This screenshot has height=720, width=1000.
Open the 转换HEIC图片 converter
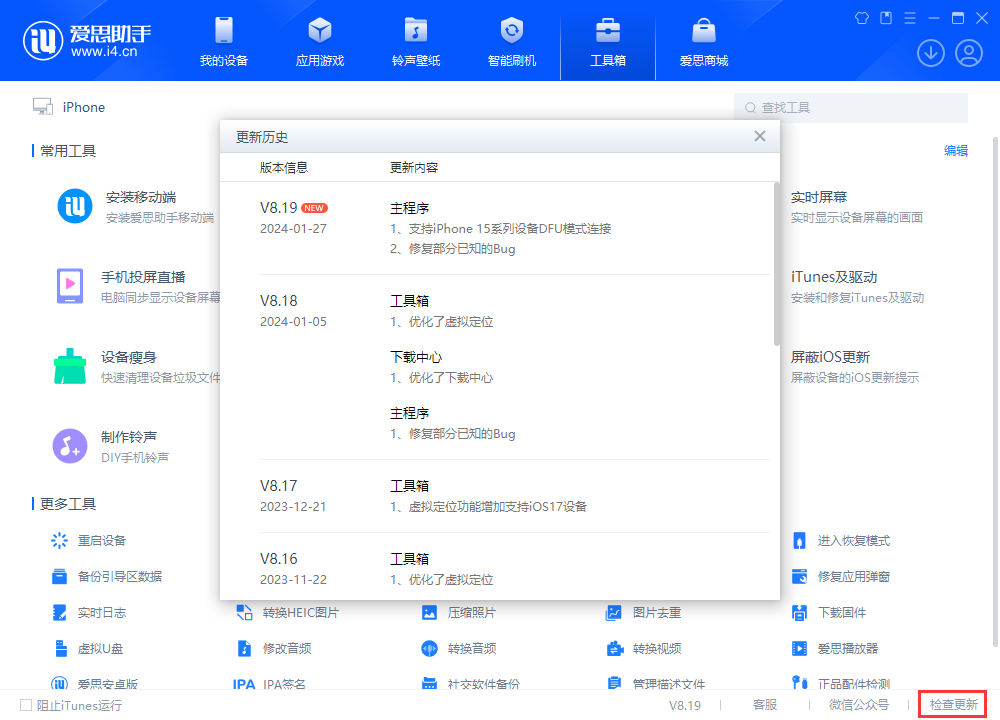300,611
